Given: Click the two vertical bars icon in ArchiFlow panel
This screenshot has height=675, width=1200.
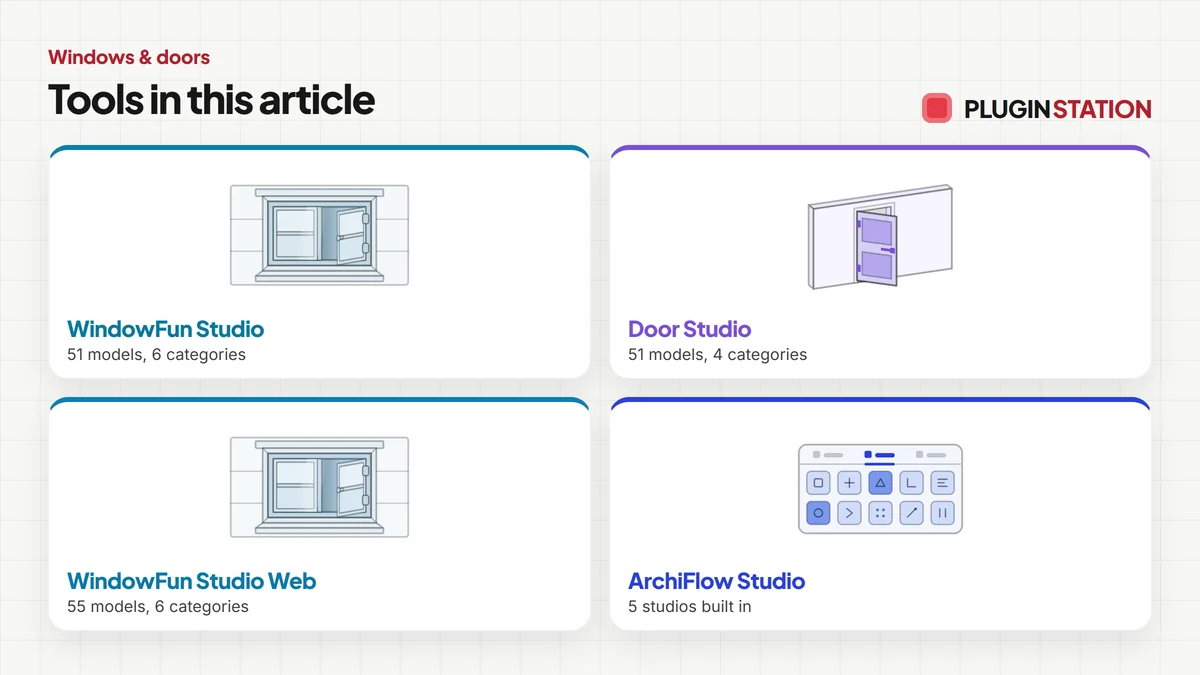Looking at the screenshot, I should tap(942, 513).
